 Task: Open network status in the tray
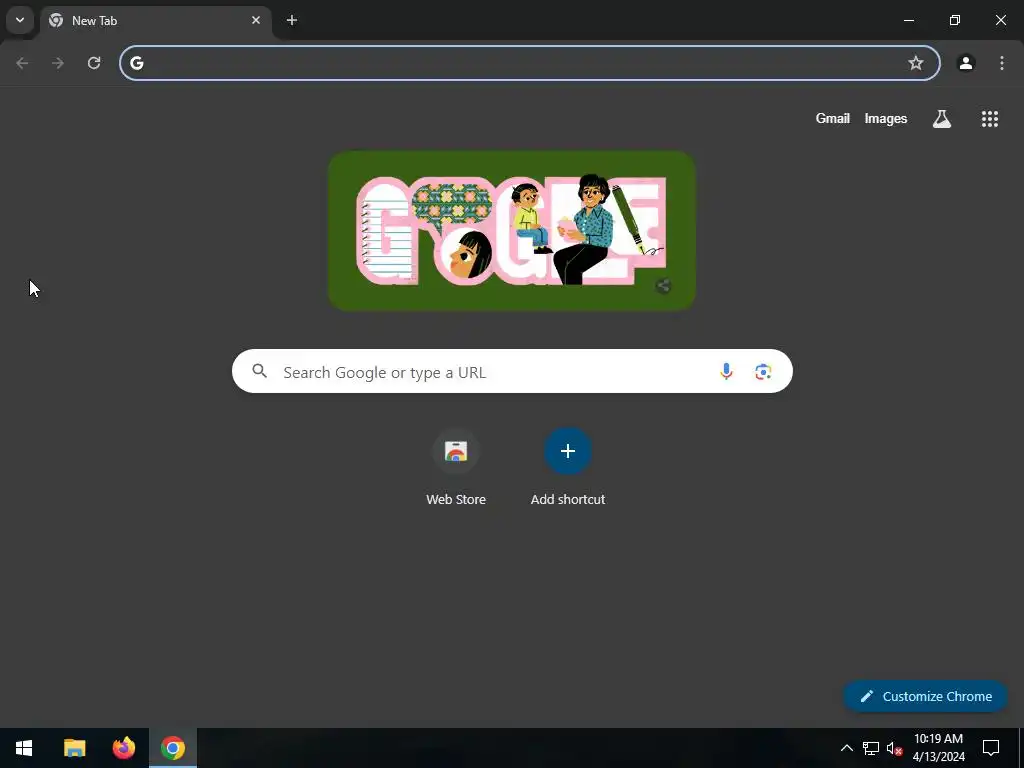871,748
